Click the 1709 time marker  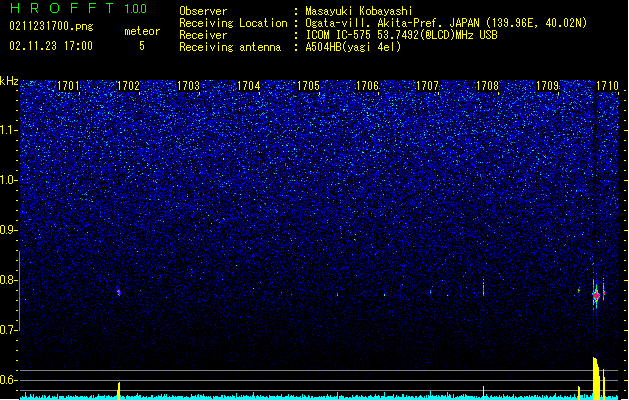click(547, 86)
